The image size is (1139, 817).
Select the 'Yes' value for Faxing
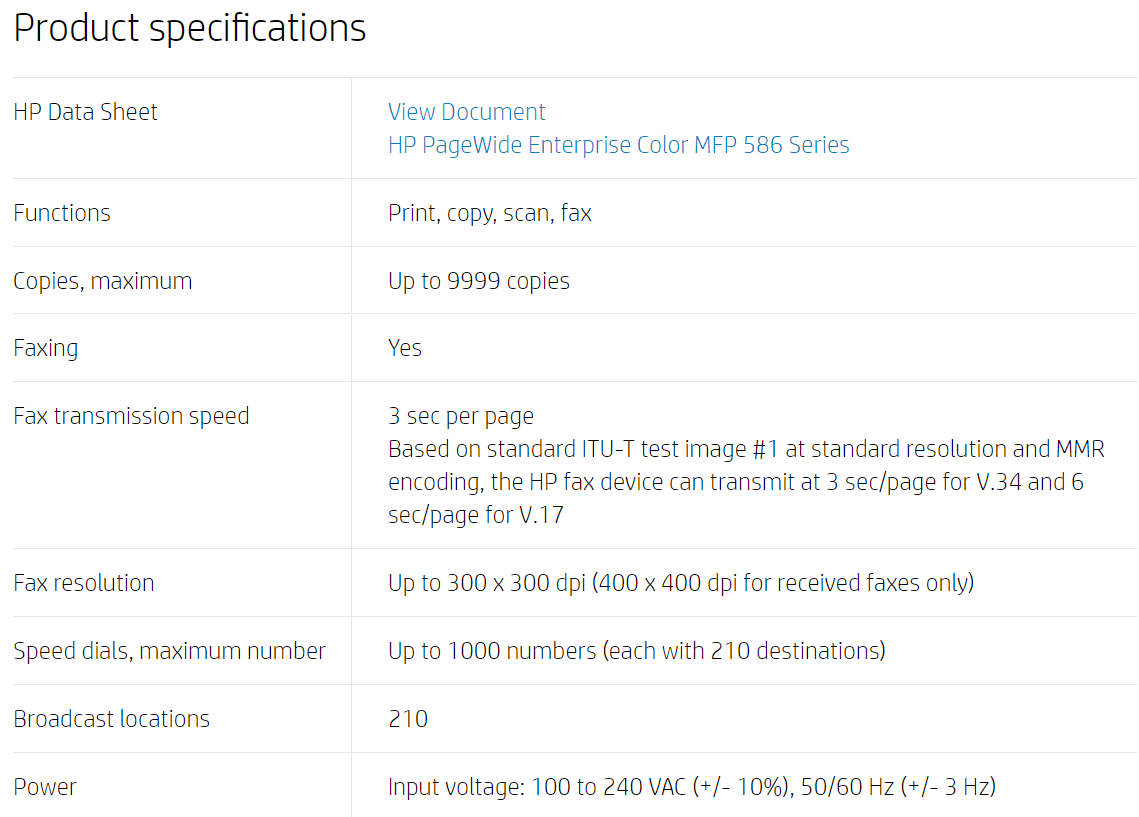(404, 348)
